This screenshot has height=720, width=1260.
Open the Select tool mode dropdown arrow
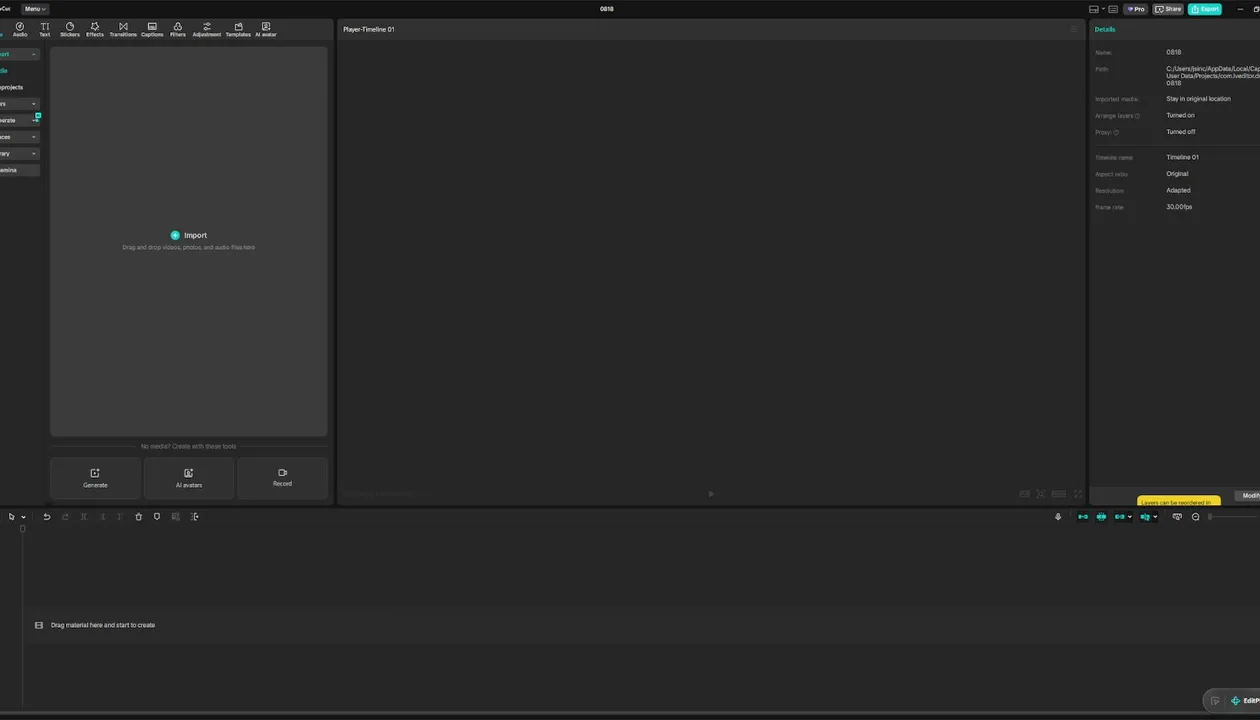coord(23,517)
